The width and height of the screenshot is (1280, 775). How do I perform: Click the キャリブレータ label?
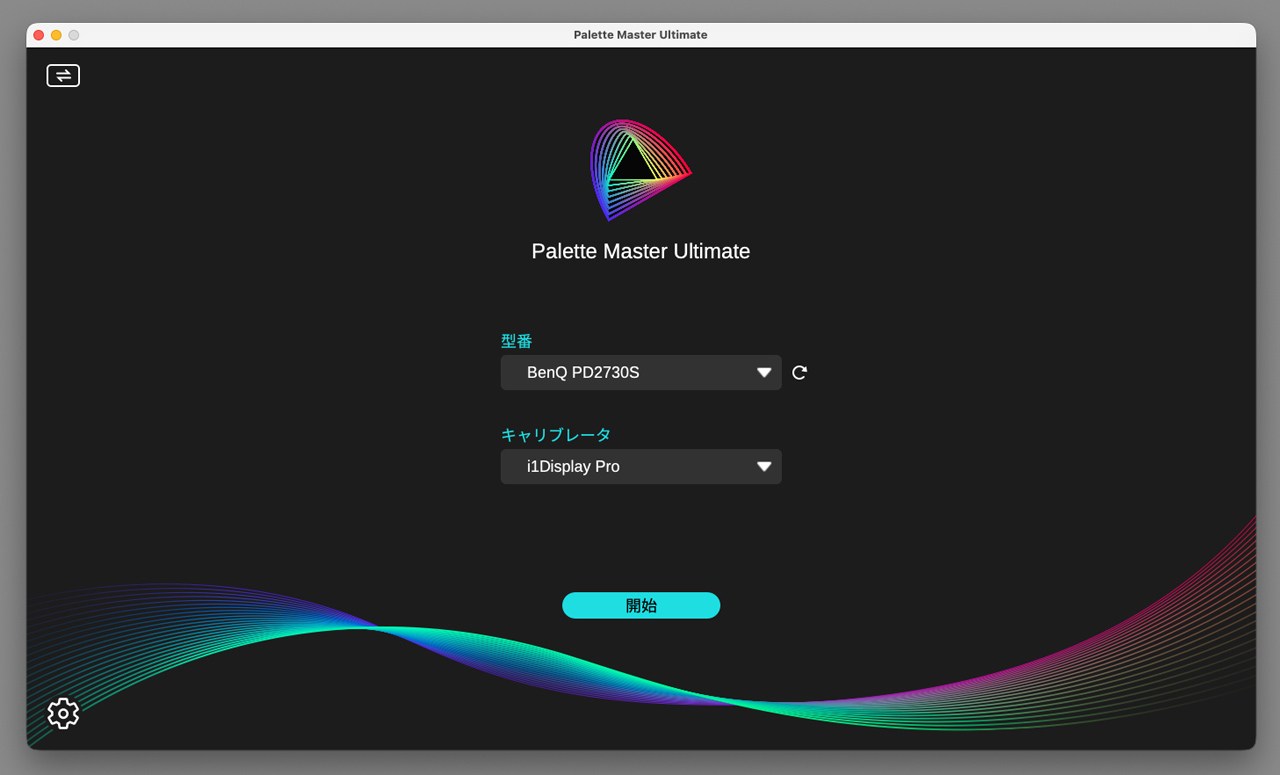coord(555,435)
